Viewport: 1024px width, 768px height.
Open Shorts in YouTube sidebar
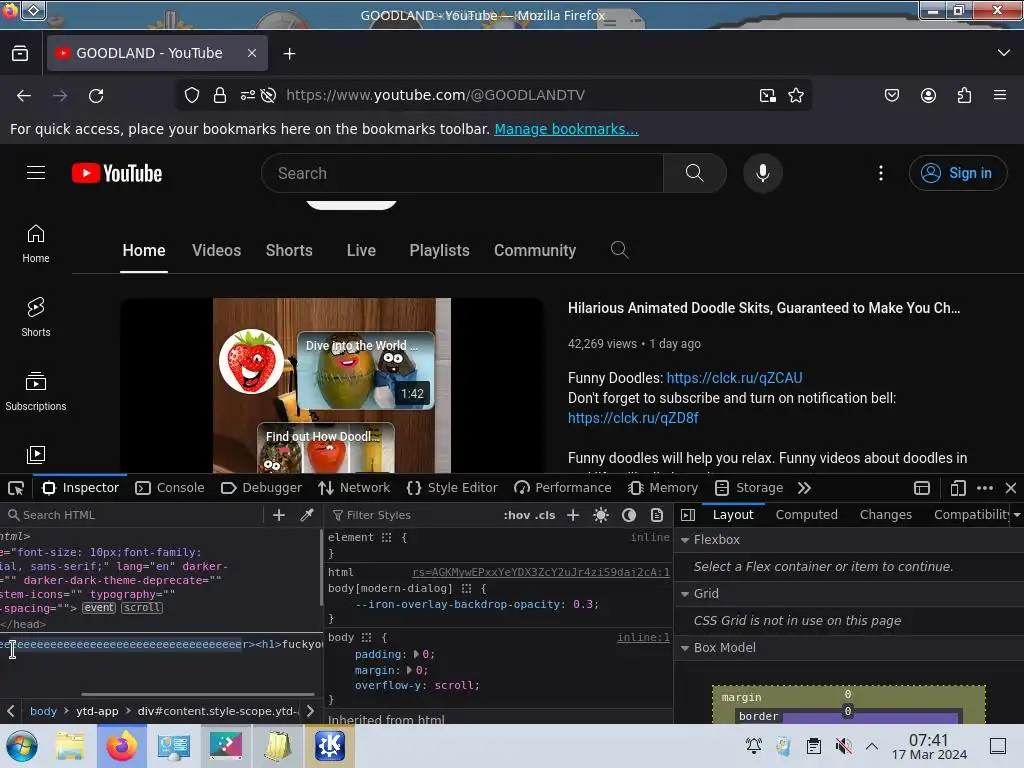tap(36, 317)
